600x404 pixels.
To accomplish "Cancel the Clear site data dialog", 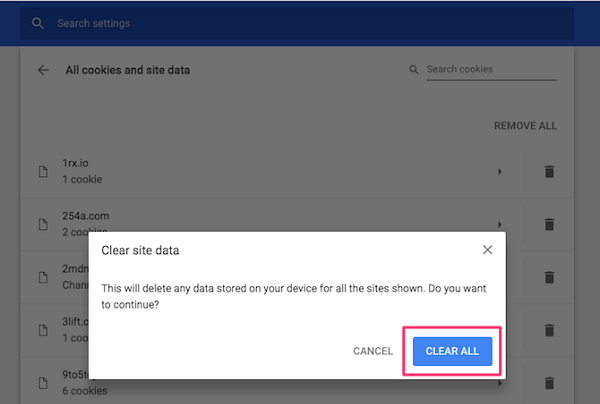I will (373, 351).
